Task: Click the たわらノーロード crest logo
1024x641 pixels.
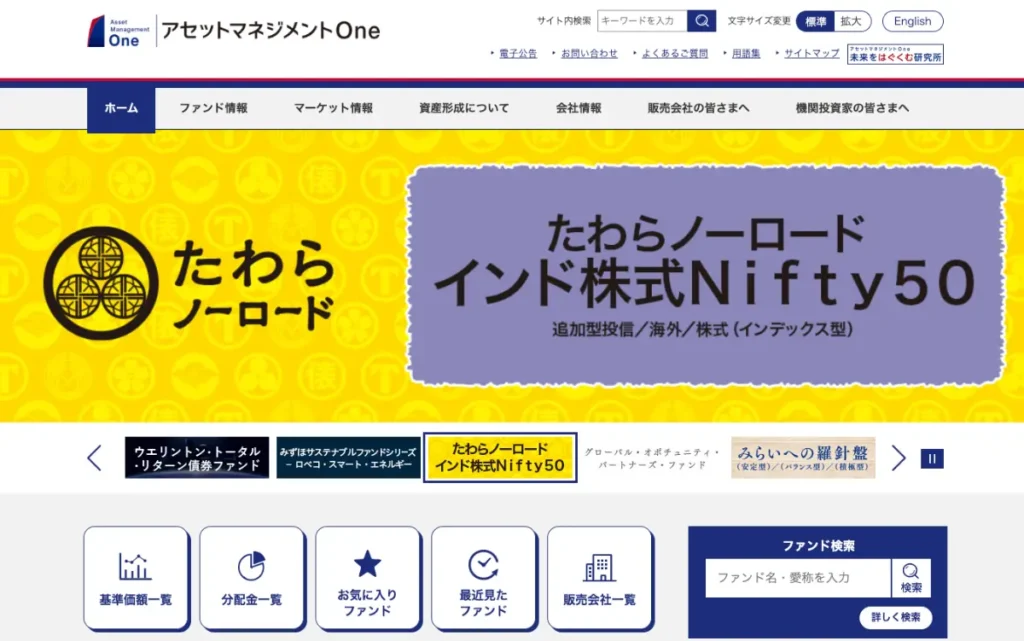Action: coord(101,283)
